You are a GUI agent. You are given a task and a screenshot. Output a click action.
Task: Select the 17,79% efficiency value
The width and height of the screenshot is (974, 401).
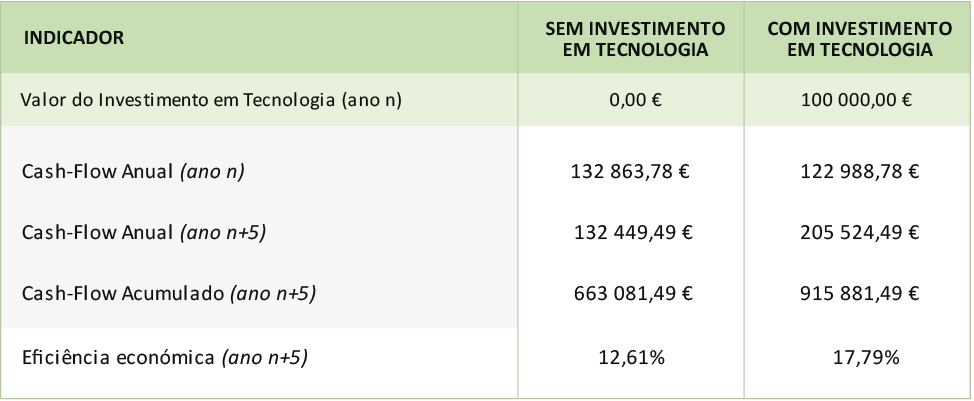tap(866, 358)
